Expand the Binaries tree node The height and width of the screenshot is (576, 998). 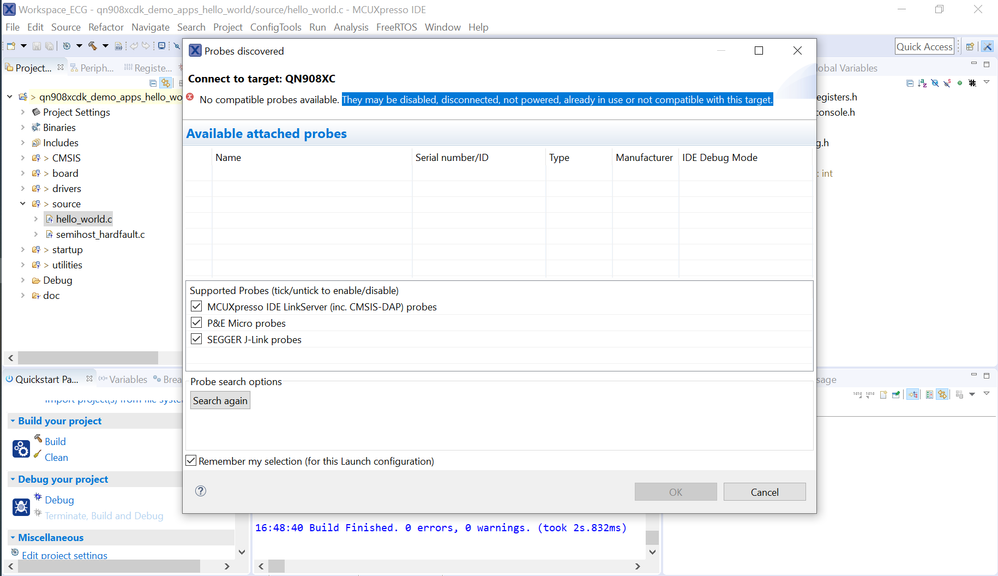click(x=23, y=127)
